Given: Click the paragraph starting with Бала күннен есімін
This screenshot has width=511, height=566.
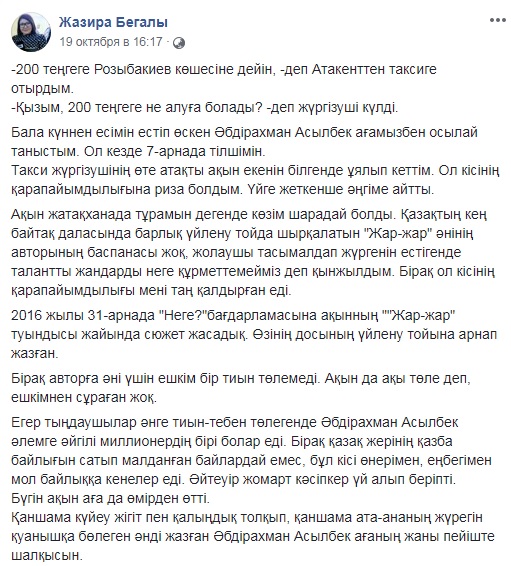Looking at the screenshot, I should point(244,142).
